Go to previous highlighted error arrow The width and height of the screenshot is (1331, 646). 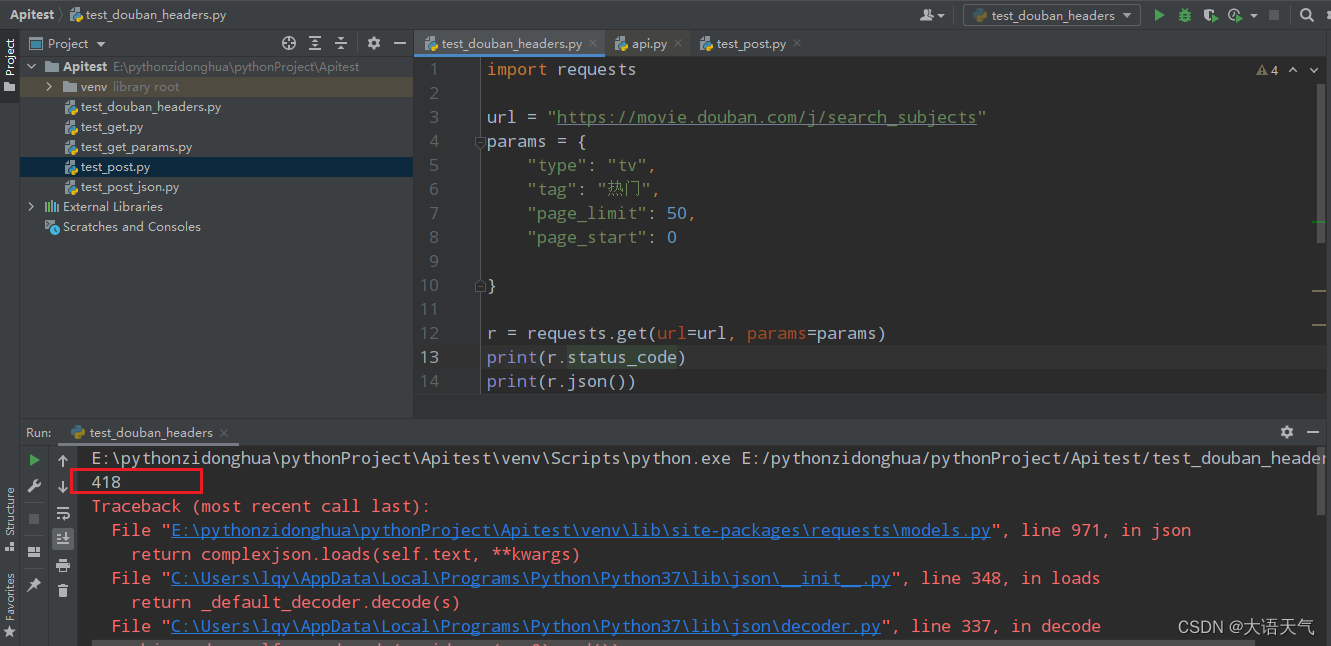click(x=1294, y=70)
